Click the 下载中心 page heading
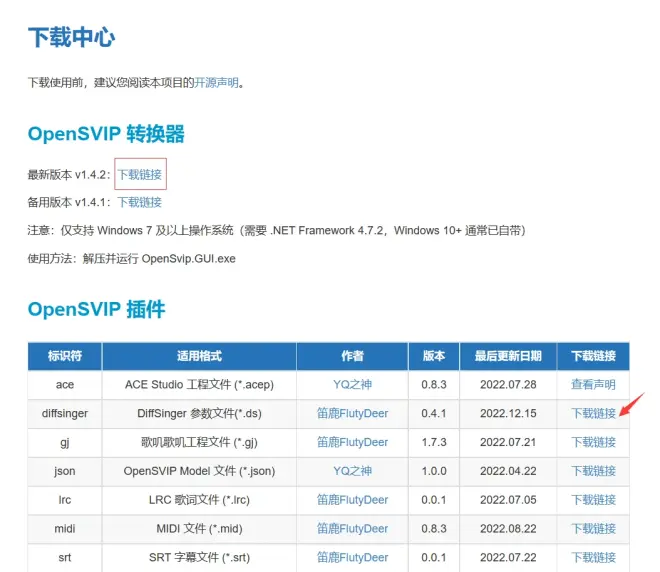This screenshot has width=660, height=572. coord(71,37)
